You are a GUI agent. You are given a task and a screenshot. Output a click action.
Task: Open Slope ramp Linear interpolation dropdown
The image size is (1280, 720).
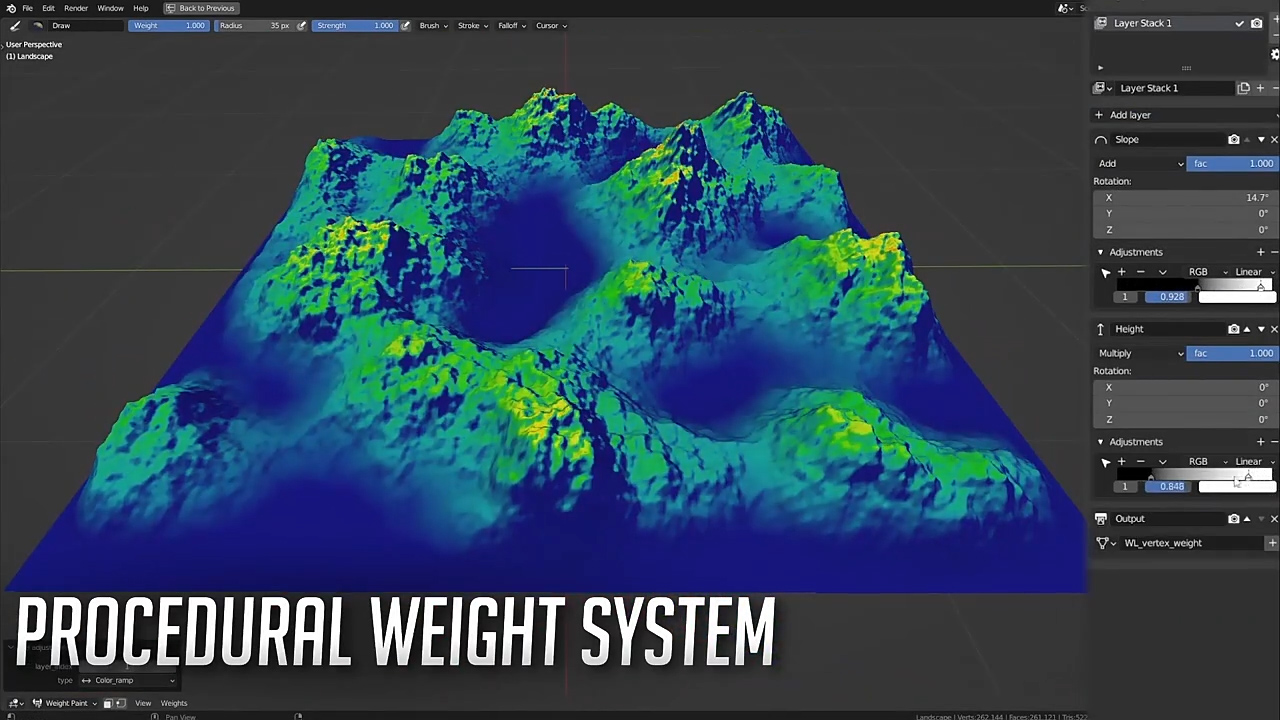(x=1254, y=272)
